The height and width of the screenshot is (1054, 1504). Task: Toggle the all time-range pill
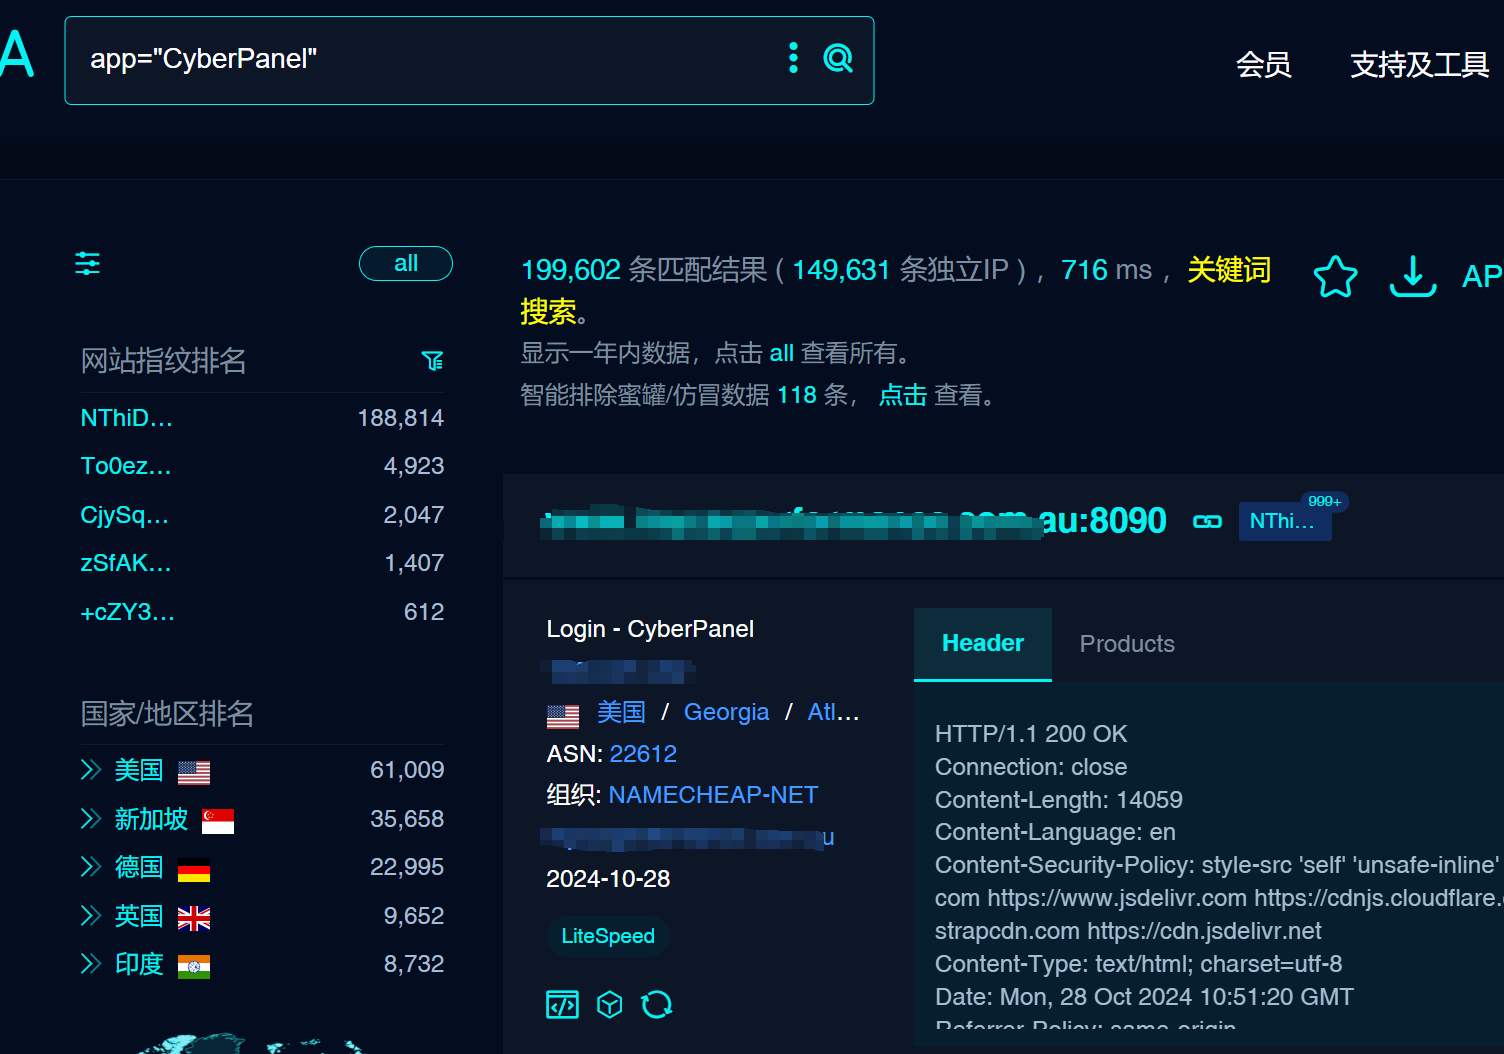point(406,264)
